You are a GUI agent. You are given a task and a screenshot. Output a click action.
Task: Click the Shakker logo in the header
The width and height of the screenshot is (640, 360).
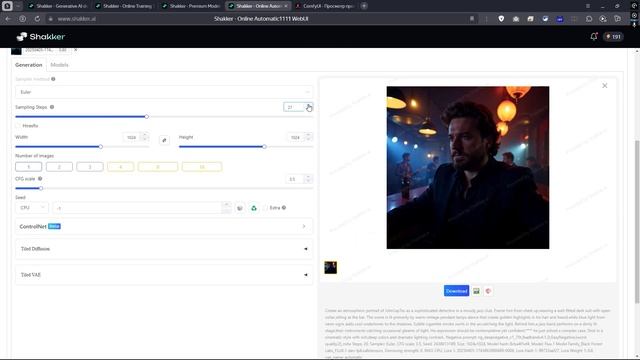tap(40, 37)
